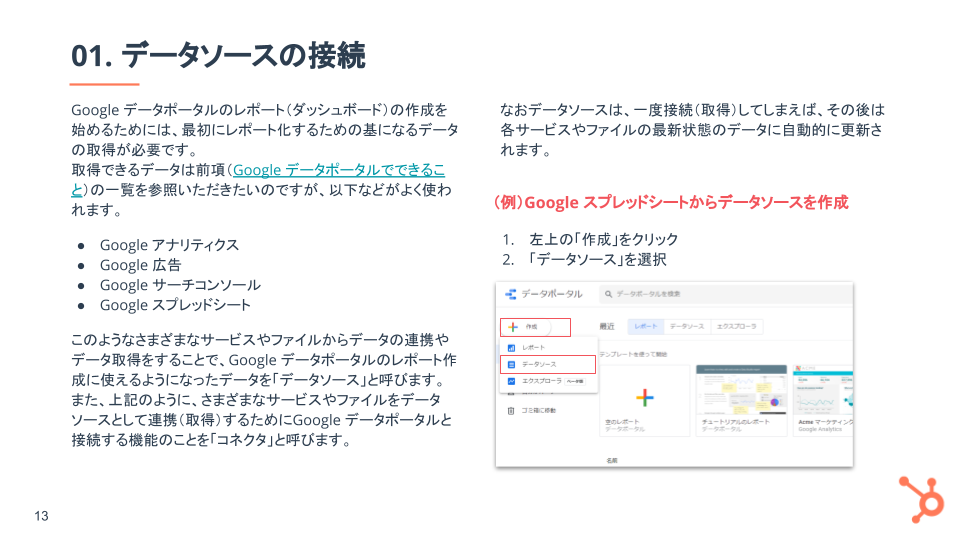Switch to the レポート tab

[x=646, y=327]
